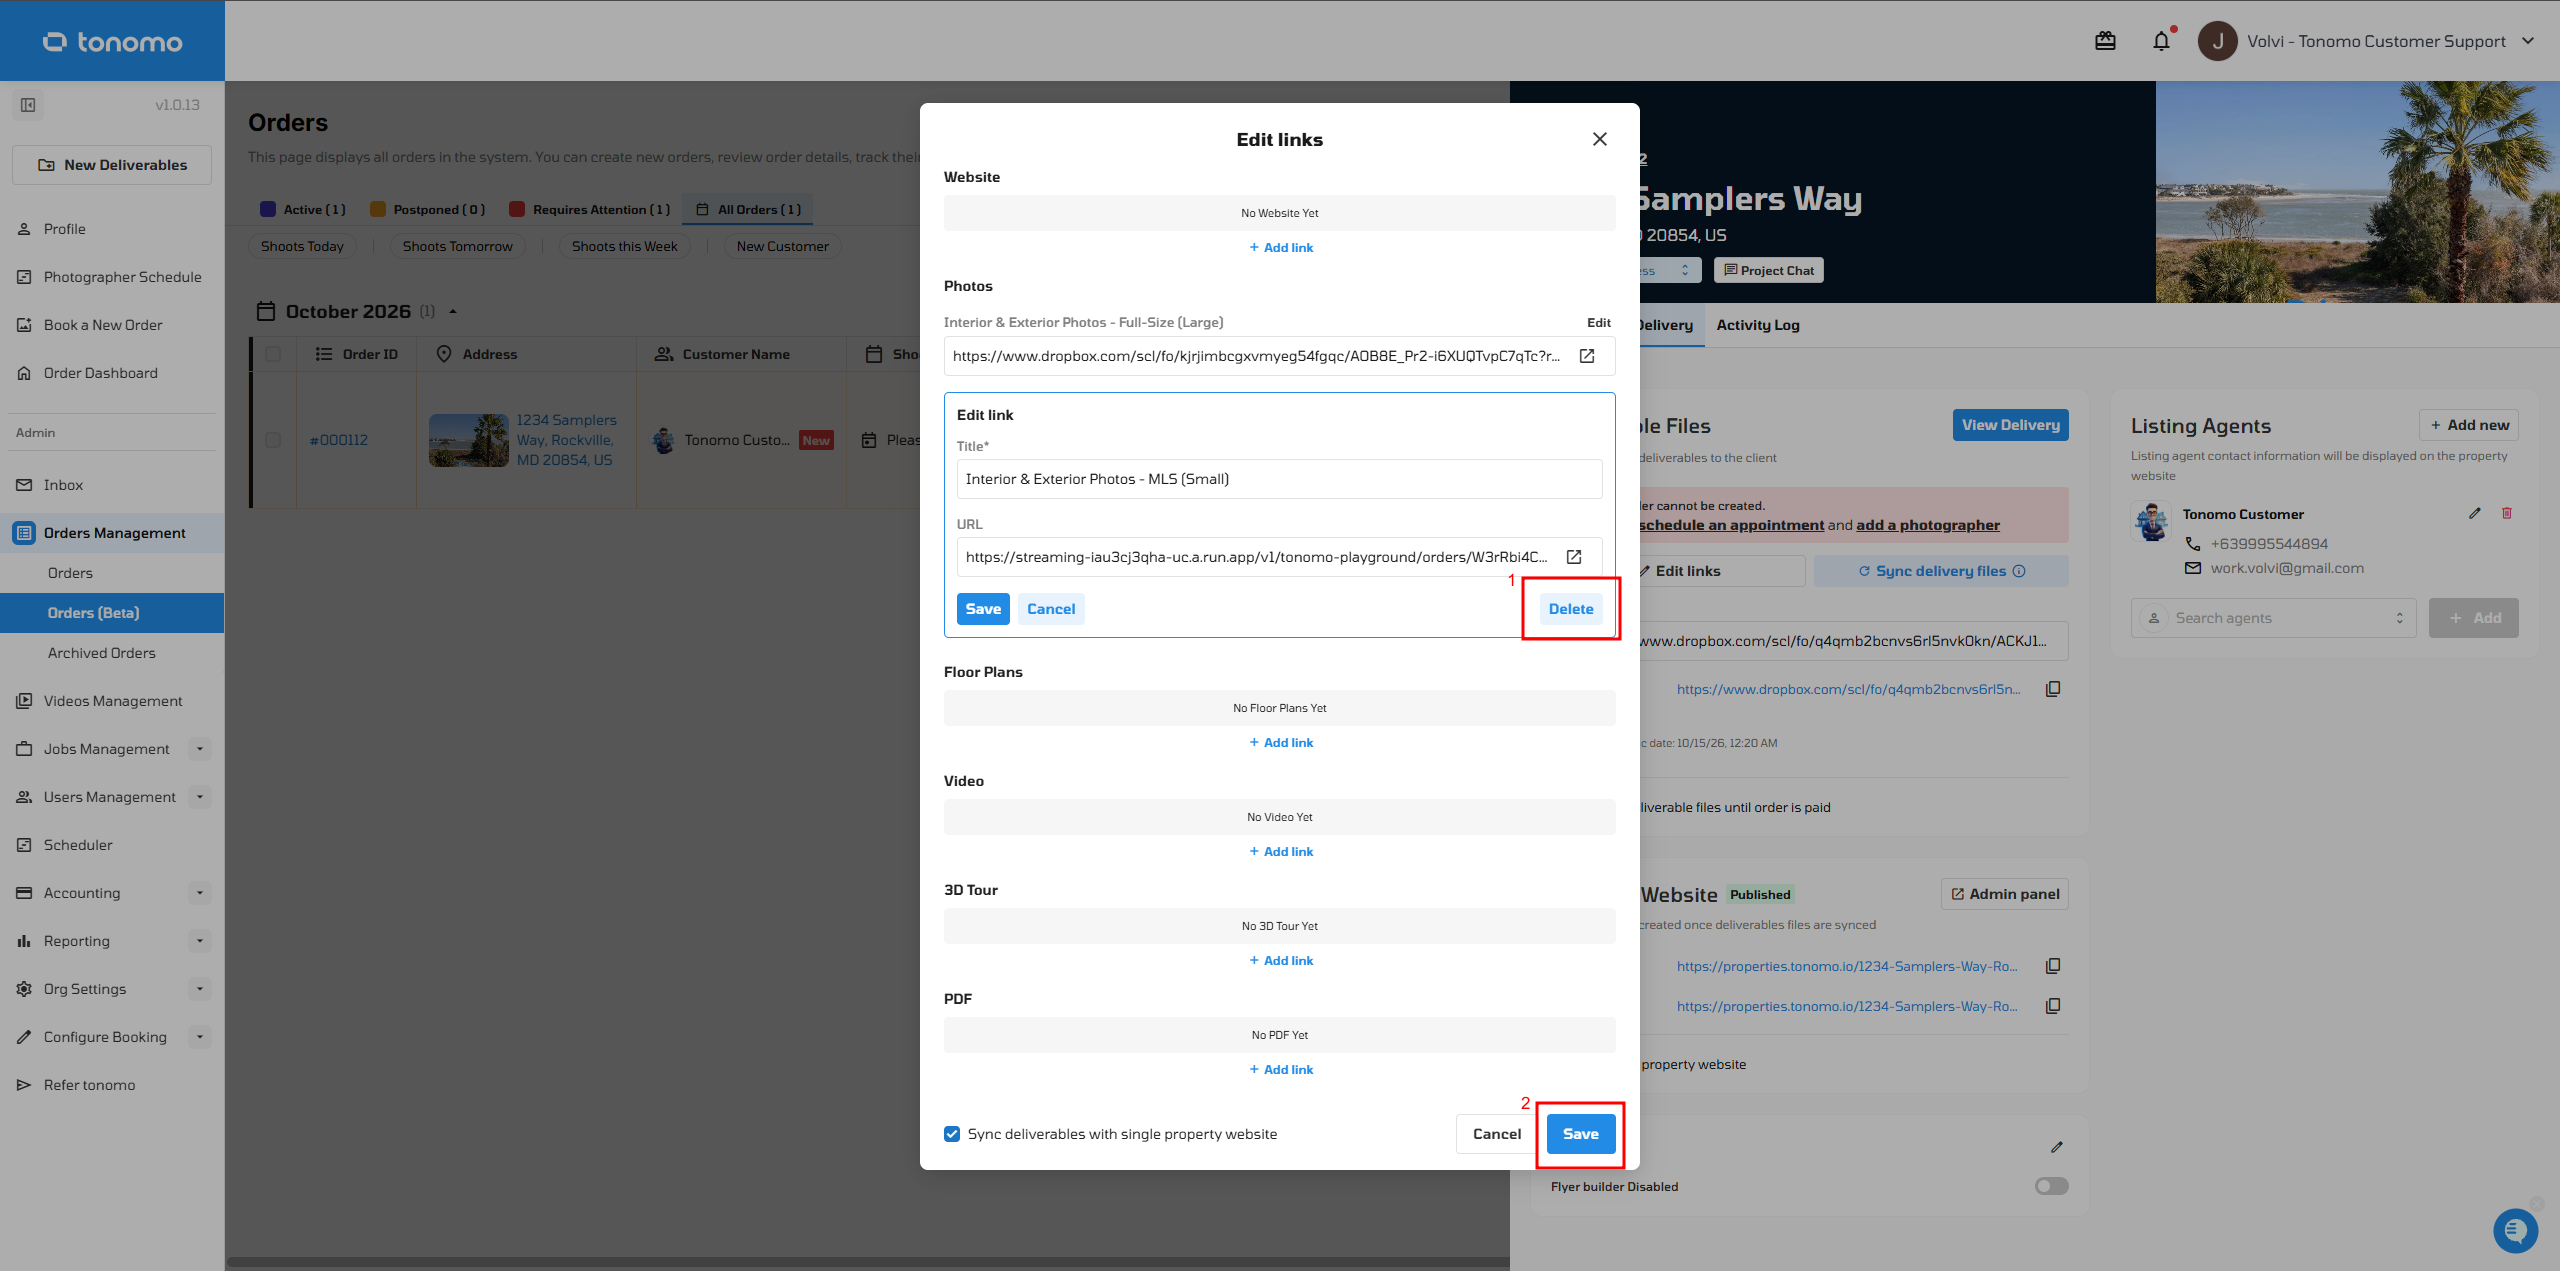Screen dimensions: 2560x1271
Task: Click the Shoots Today filter chip
Action: [x=302, y=247]
